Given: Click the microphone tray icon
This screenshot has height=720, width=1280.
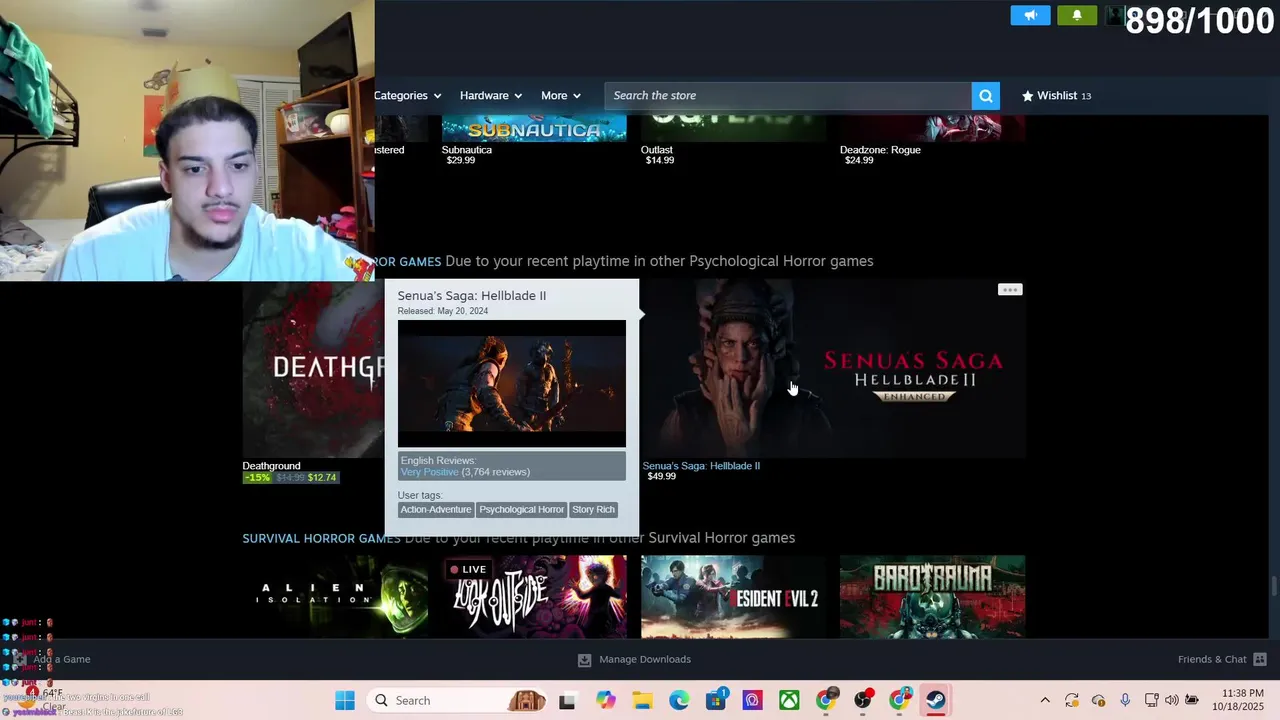Looking at the screenshot, I should [x=1125, y=701].
